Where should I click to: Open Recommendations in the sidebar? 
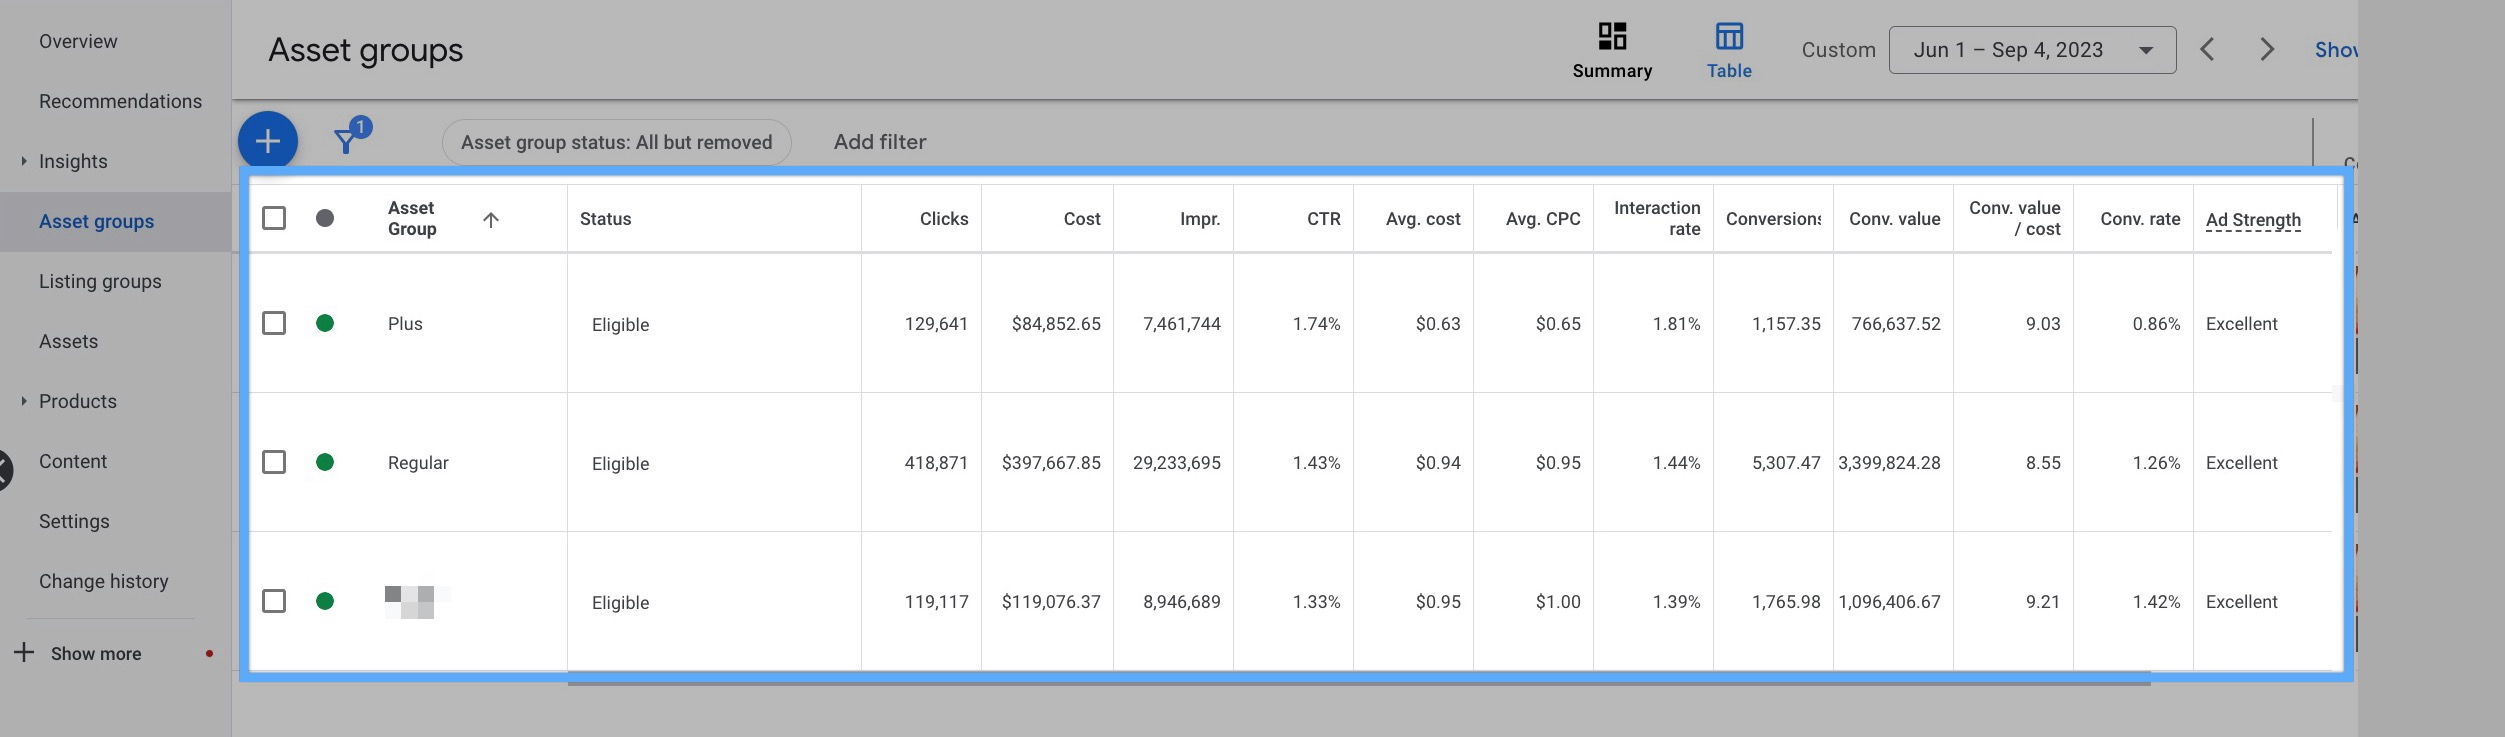coord(120,101)
